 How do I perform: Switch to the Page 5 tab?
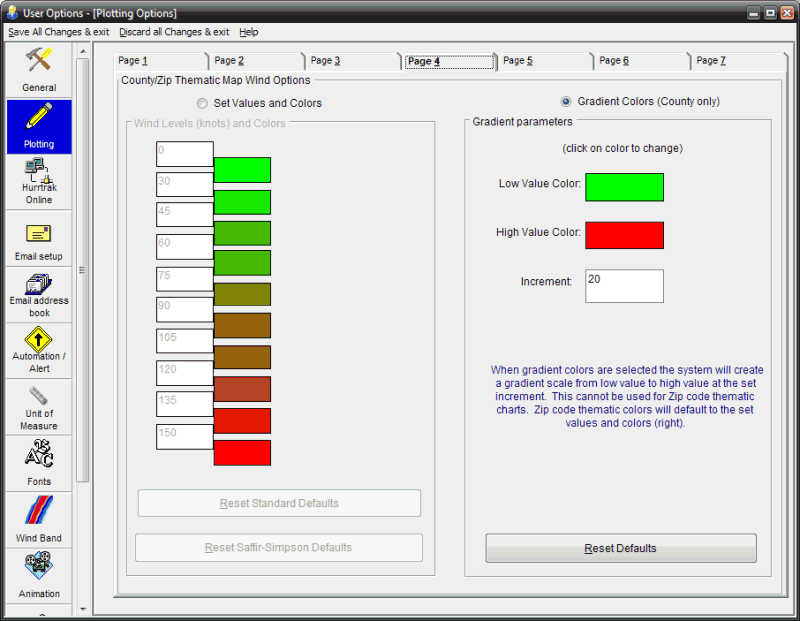[517, 61]
